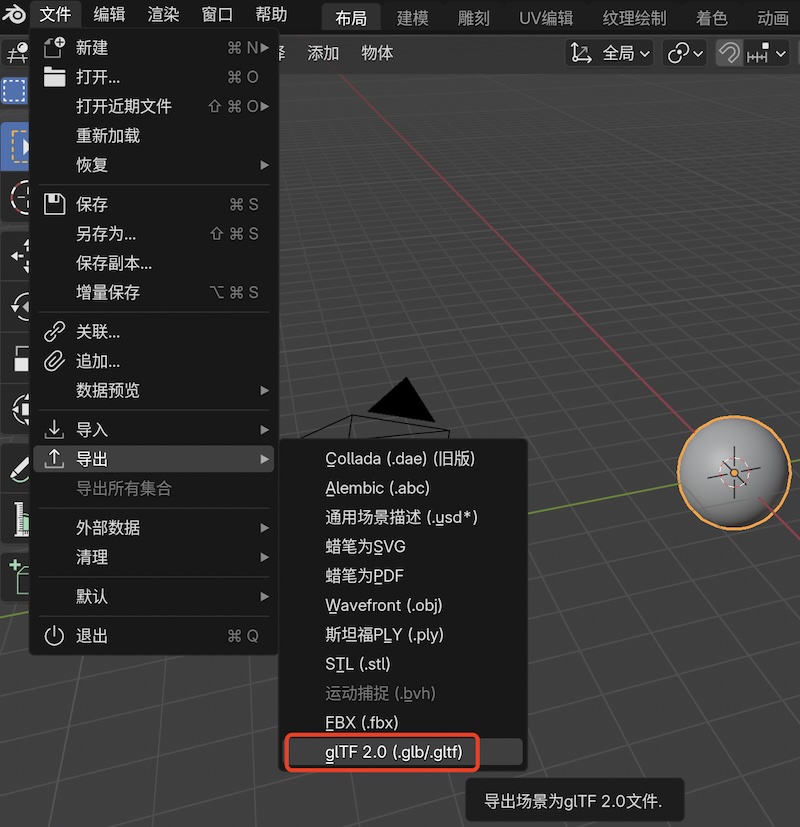Click the folder icon beside 打开...
The width and height of the screenshot is (800, 827).
54,77
